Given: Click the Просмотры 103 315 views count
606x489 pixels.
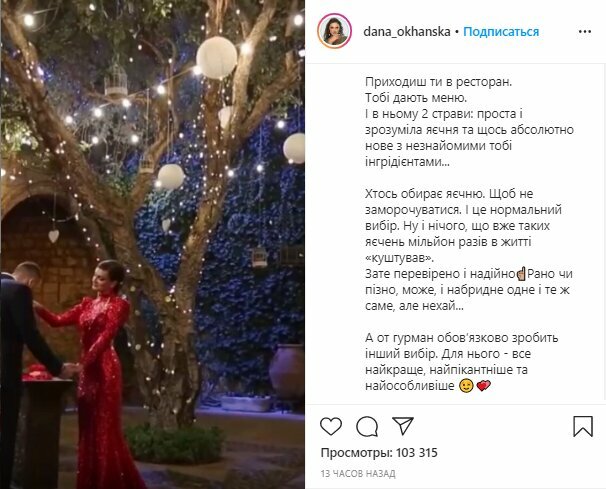Looking at the screenshot, I should (379, 453).
